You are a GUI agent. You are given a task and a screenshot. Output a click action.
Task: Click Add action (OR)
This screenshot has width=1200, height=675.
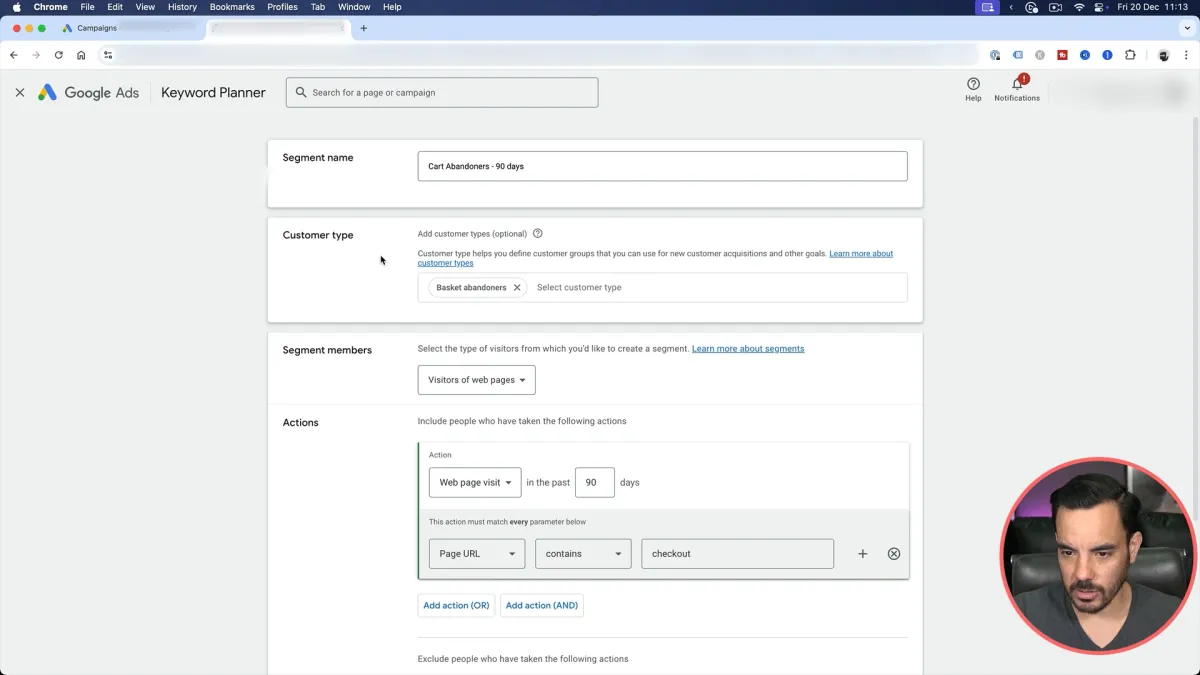pos(456,606)
